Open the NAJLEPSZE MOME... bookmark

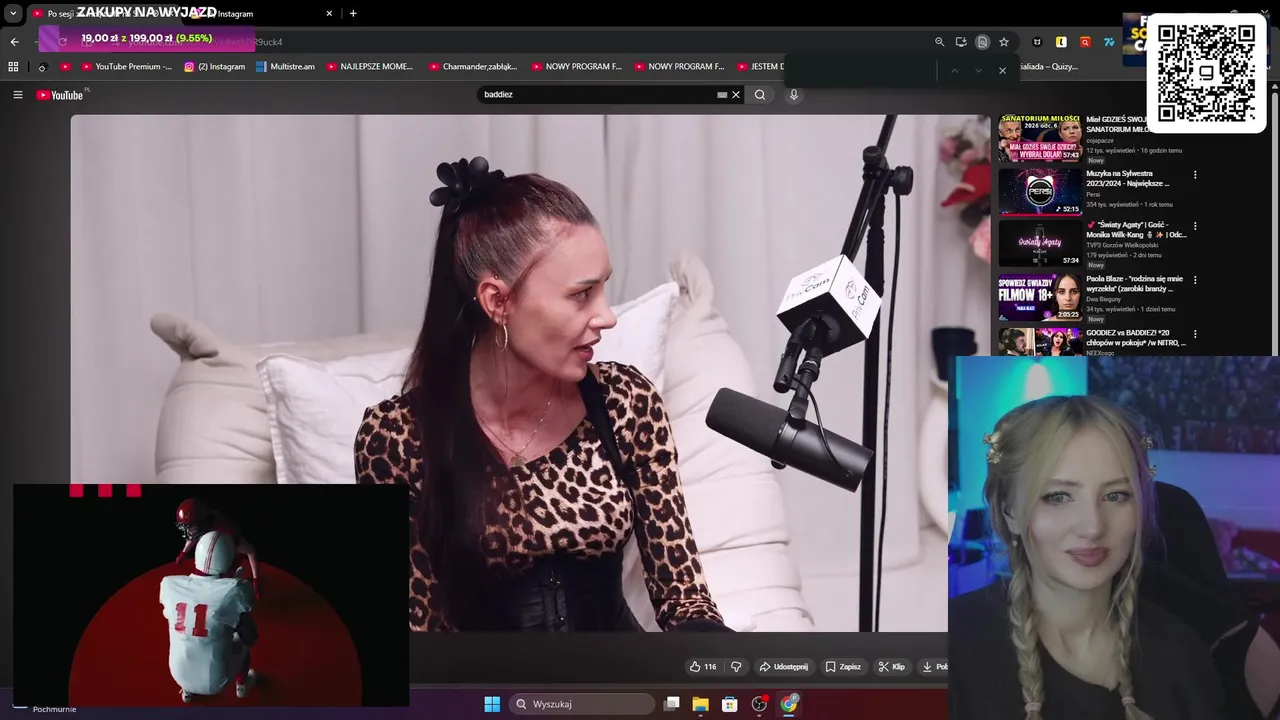[369, 67]
